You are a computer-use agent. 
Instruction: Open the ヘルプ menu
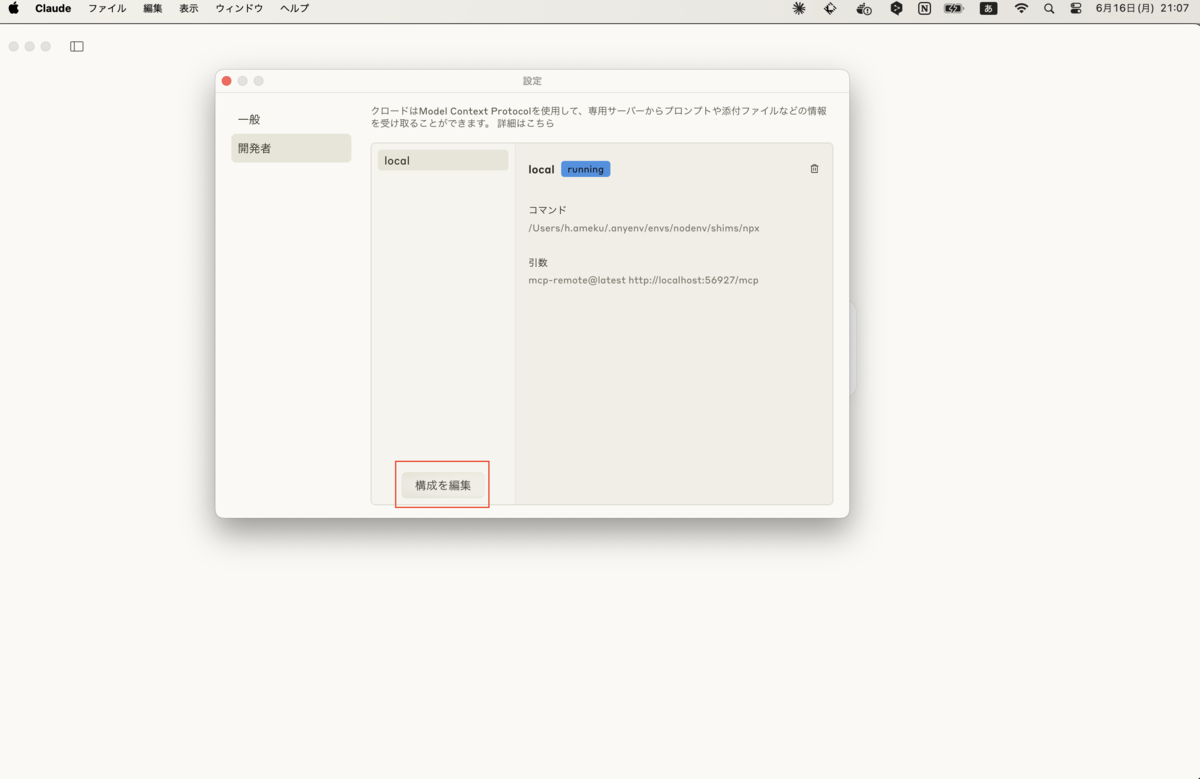294,8
